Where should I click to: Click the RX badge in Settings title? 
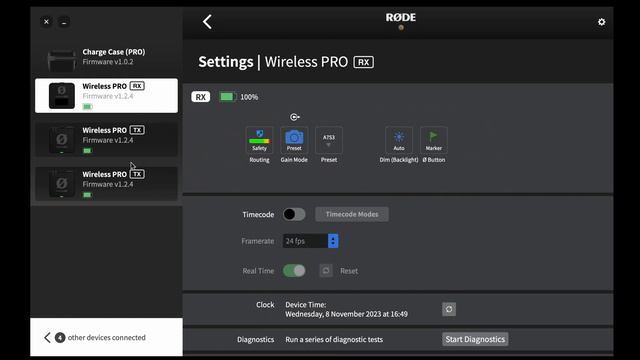pos(363,62)
